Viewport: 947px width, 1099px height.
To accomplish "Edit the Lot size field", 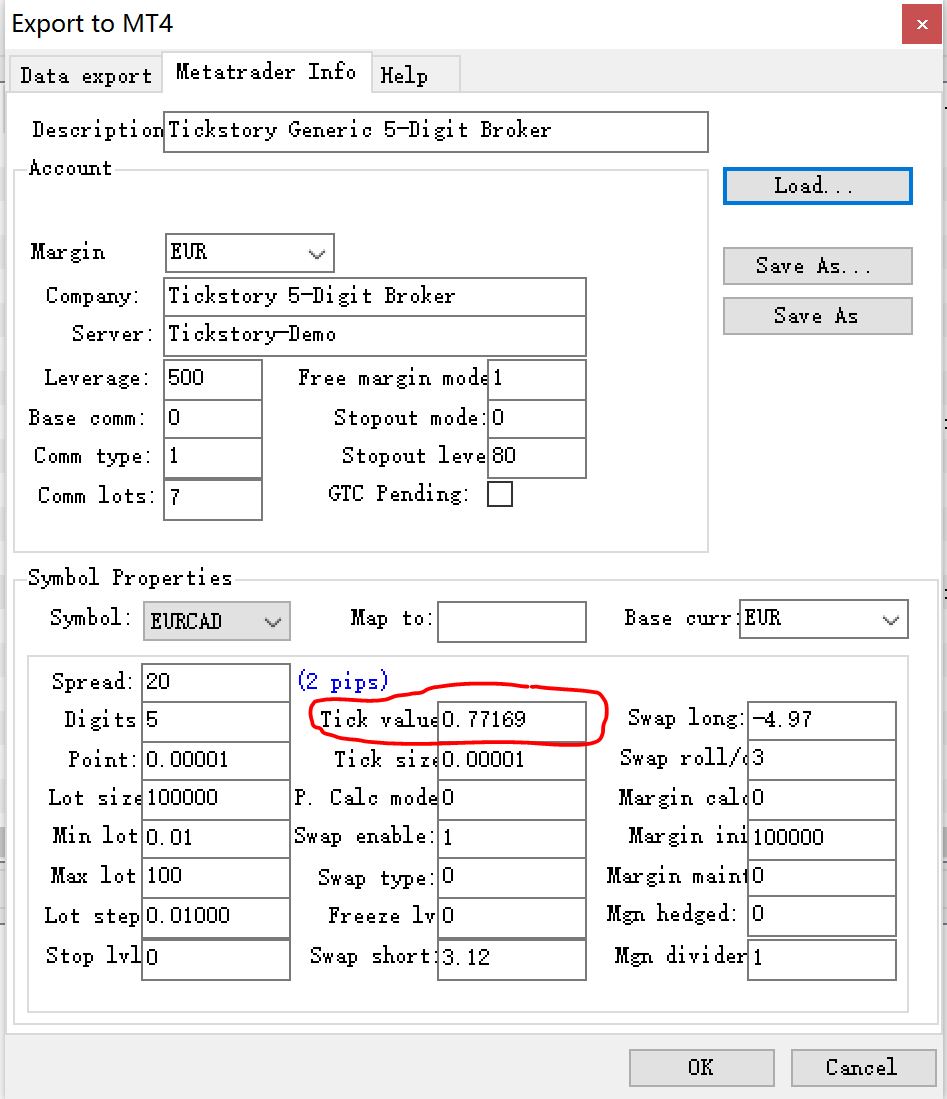I will (x=215, y=799).
